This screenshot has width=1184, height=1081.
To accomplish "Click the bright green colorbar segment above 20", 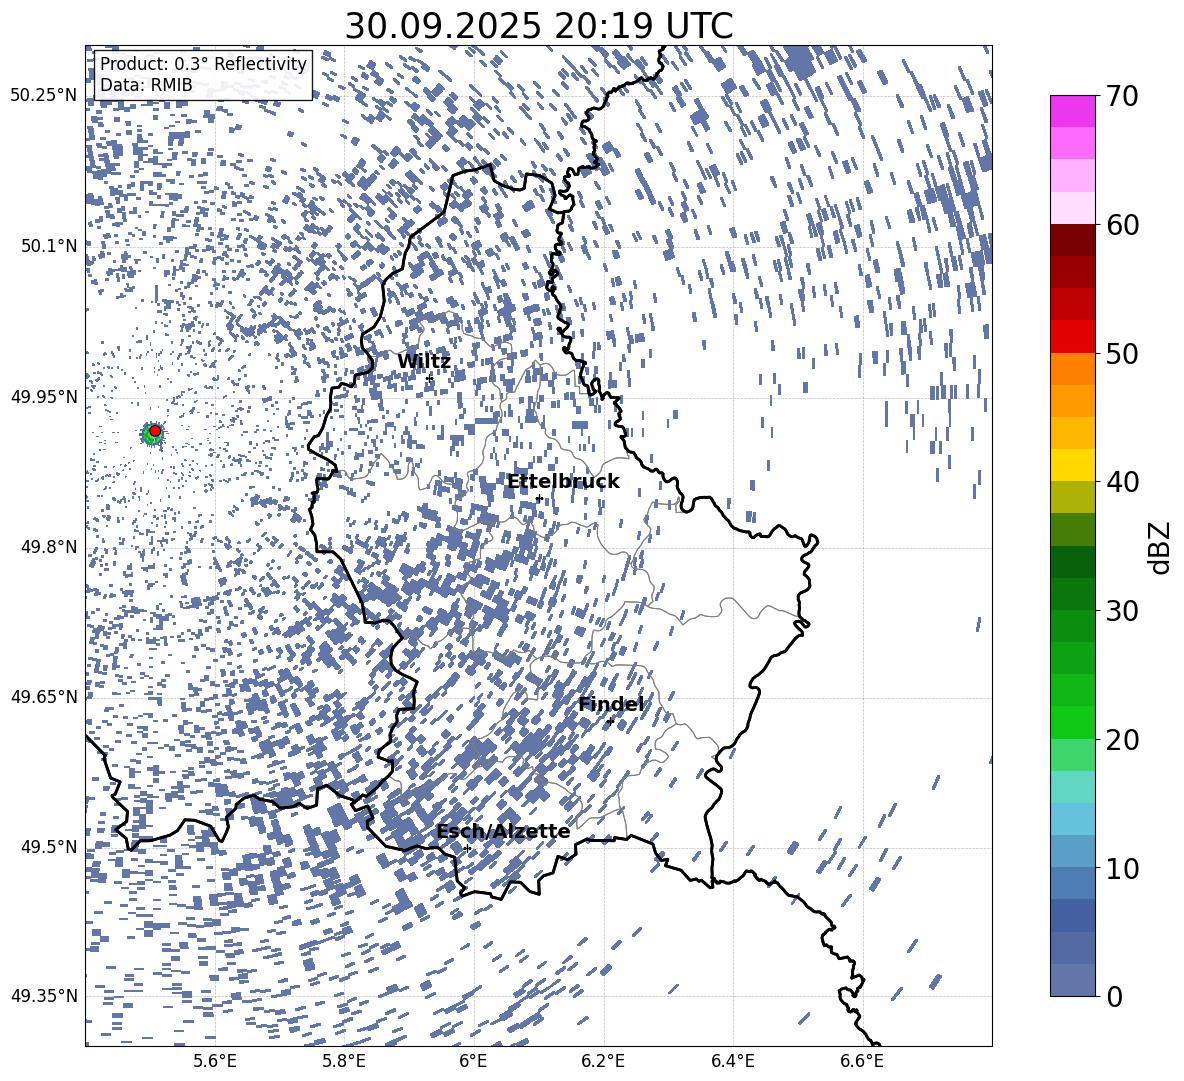I will pyautogui.click(x=1072, y=722).
